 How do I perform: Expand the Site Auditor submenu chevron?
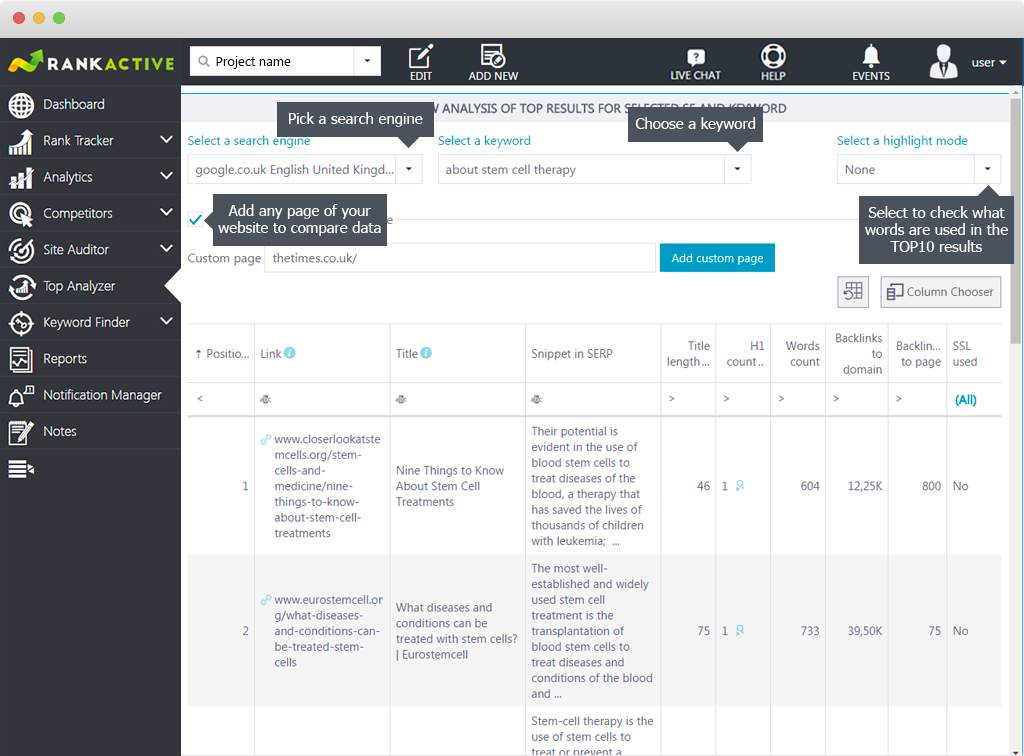tap(167, 249)
